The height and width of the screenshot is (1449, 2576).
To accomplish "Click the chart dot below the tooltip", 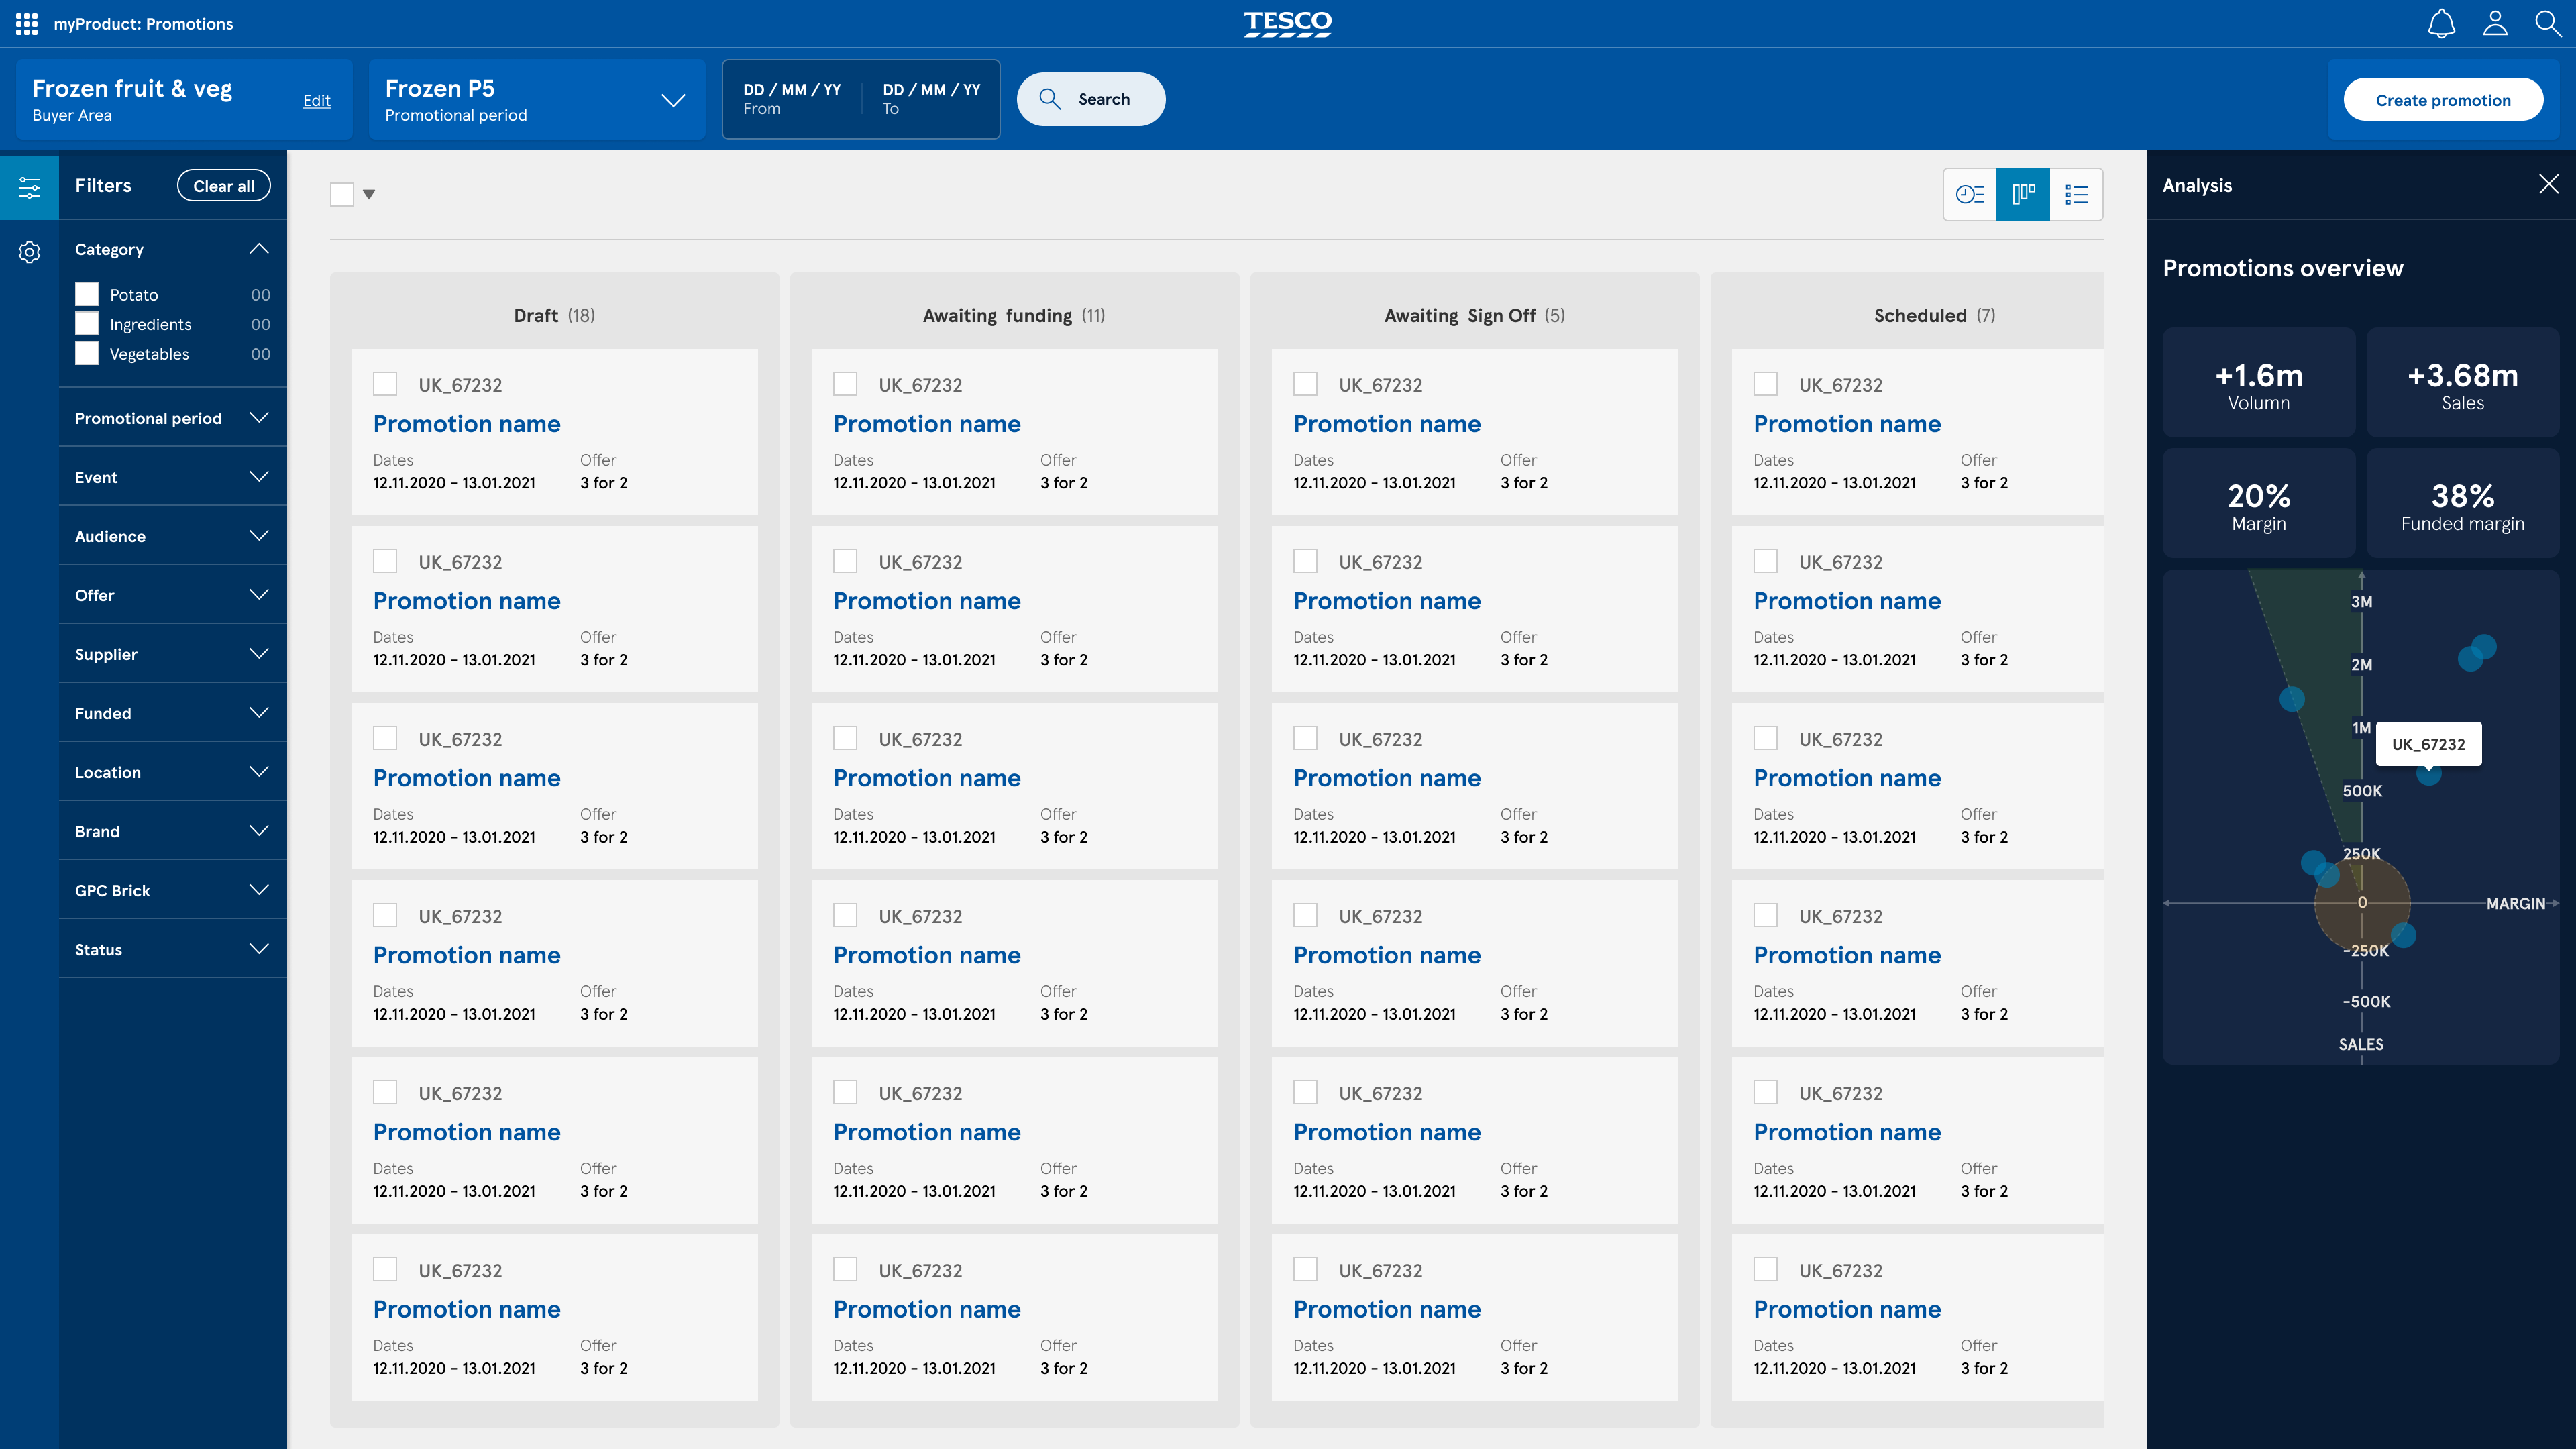I will coord(2428,774).
